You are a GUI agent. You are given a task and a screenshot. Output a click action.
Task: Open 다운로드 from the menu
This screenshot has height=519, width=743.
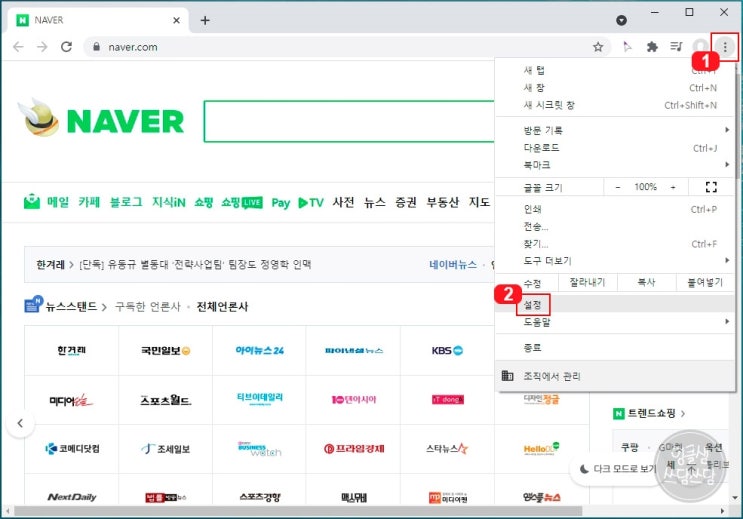coord(615,148)
